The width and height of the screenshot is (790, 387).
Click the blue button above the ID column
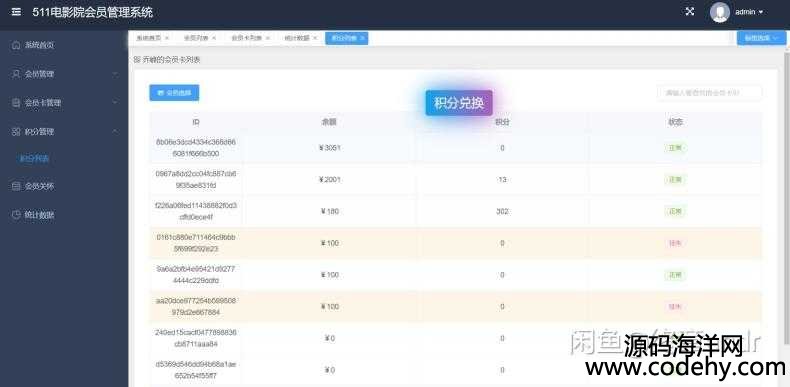coord(174,93)
